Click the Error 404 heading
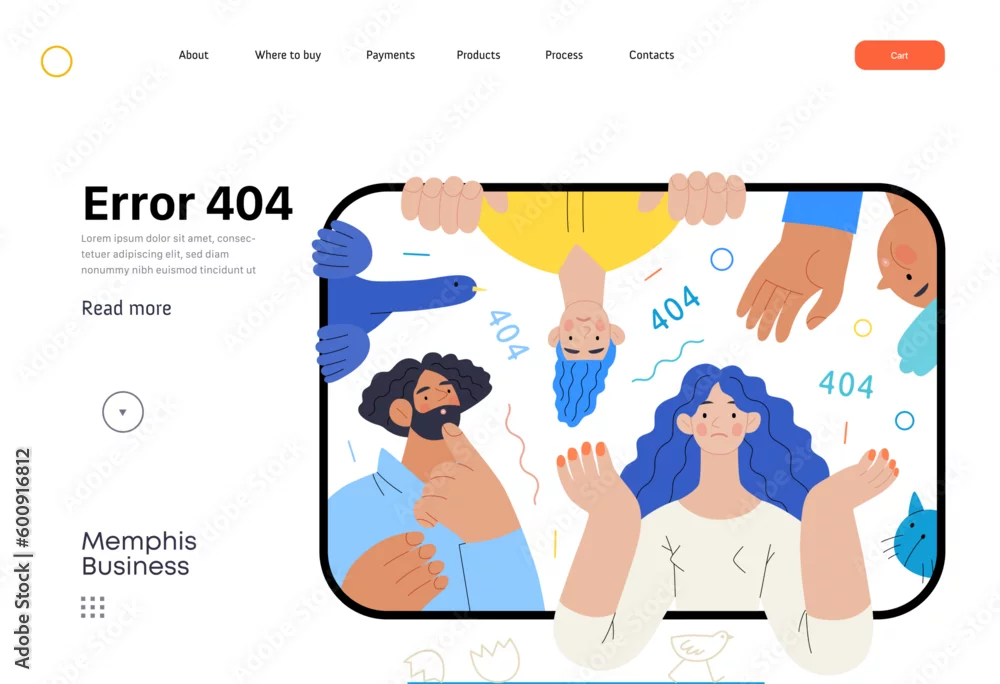The width and height of the screenshot is (1000, 684). click(188, 203)
